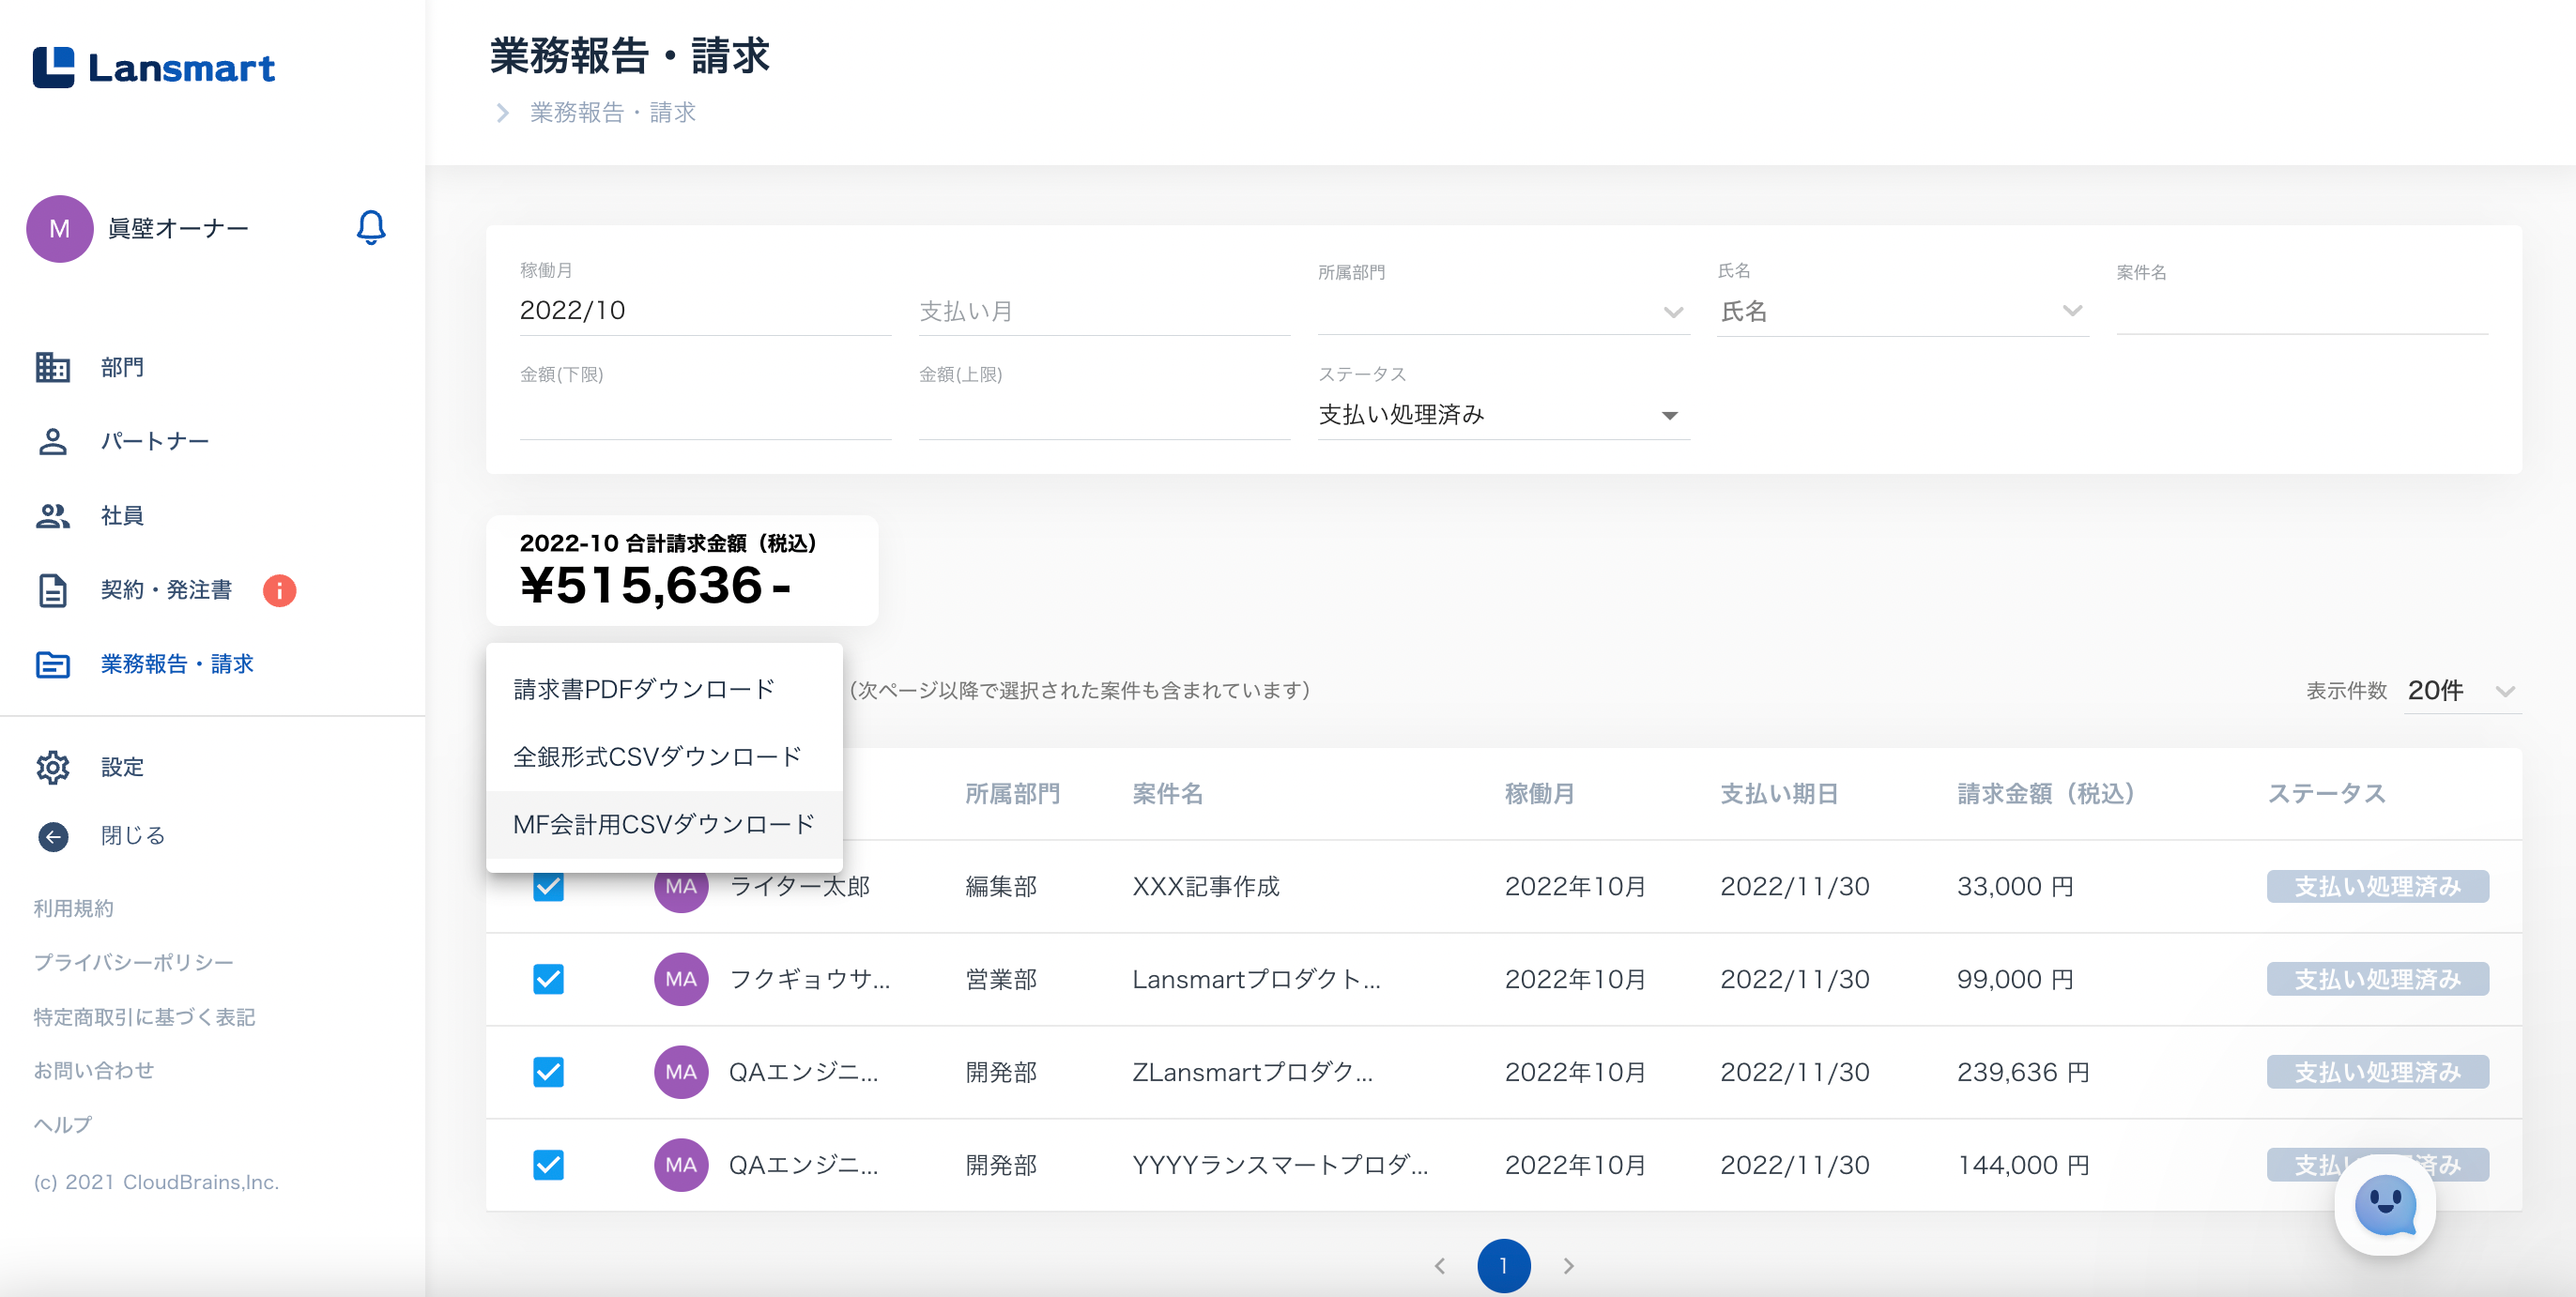
Task: Uncheck the 239,636 円 row checkbox
Action: click(x=548, y=1072)
